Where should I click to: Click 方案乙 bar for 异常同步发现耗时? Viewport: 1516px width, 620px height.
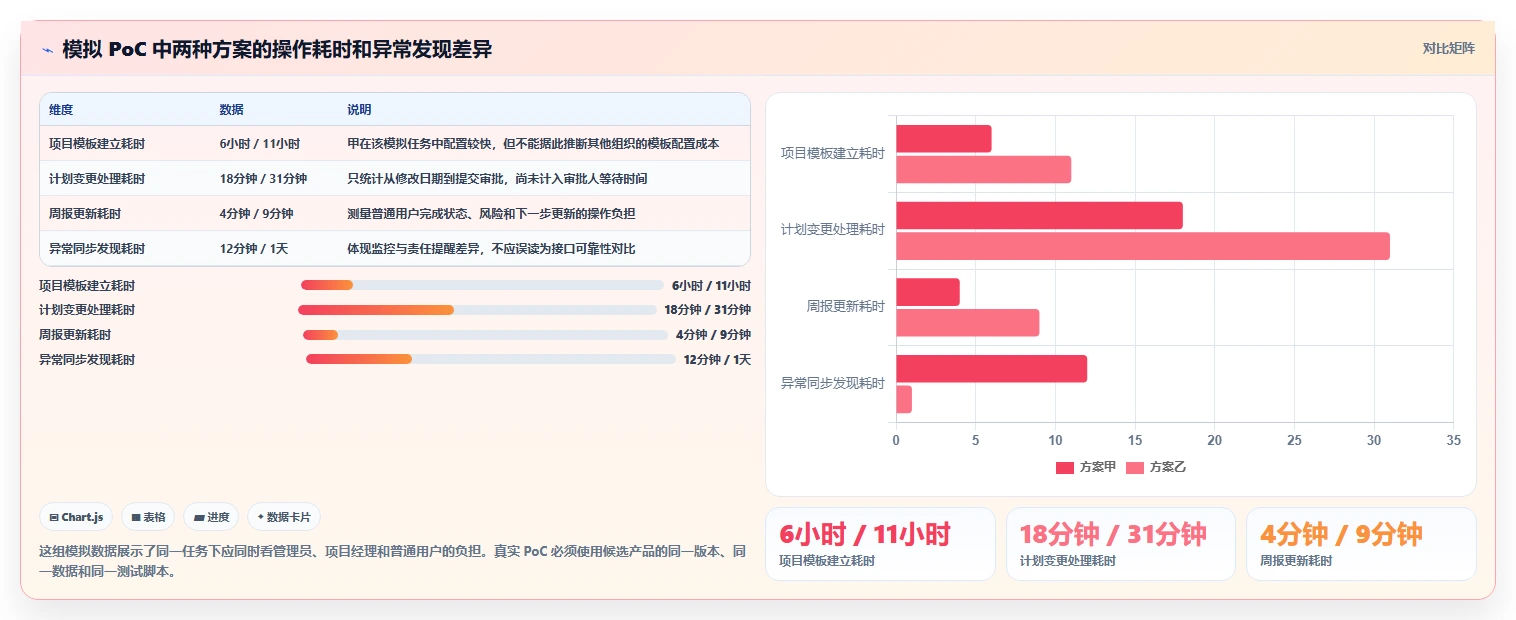(903, 399)
